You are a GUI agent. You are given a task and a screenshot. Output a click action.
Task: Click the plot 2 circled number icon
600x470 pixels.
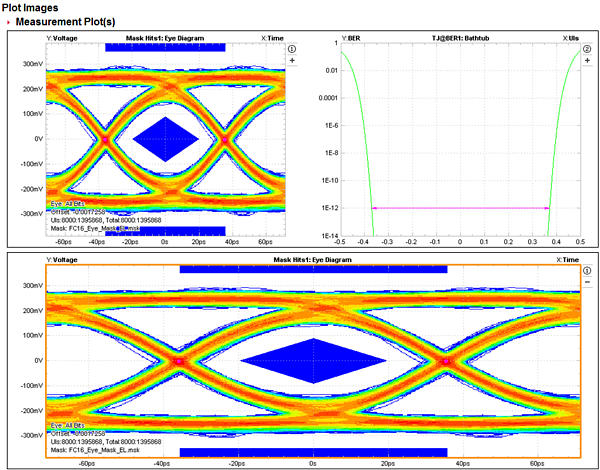click(586, 47)
